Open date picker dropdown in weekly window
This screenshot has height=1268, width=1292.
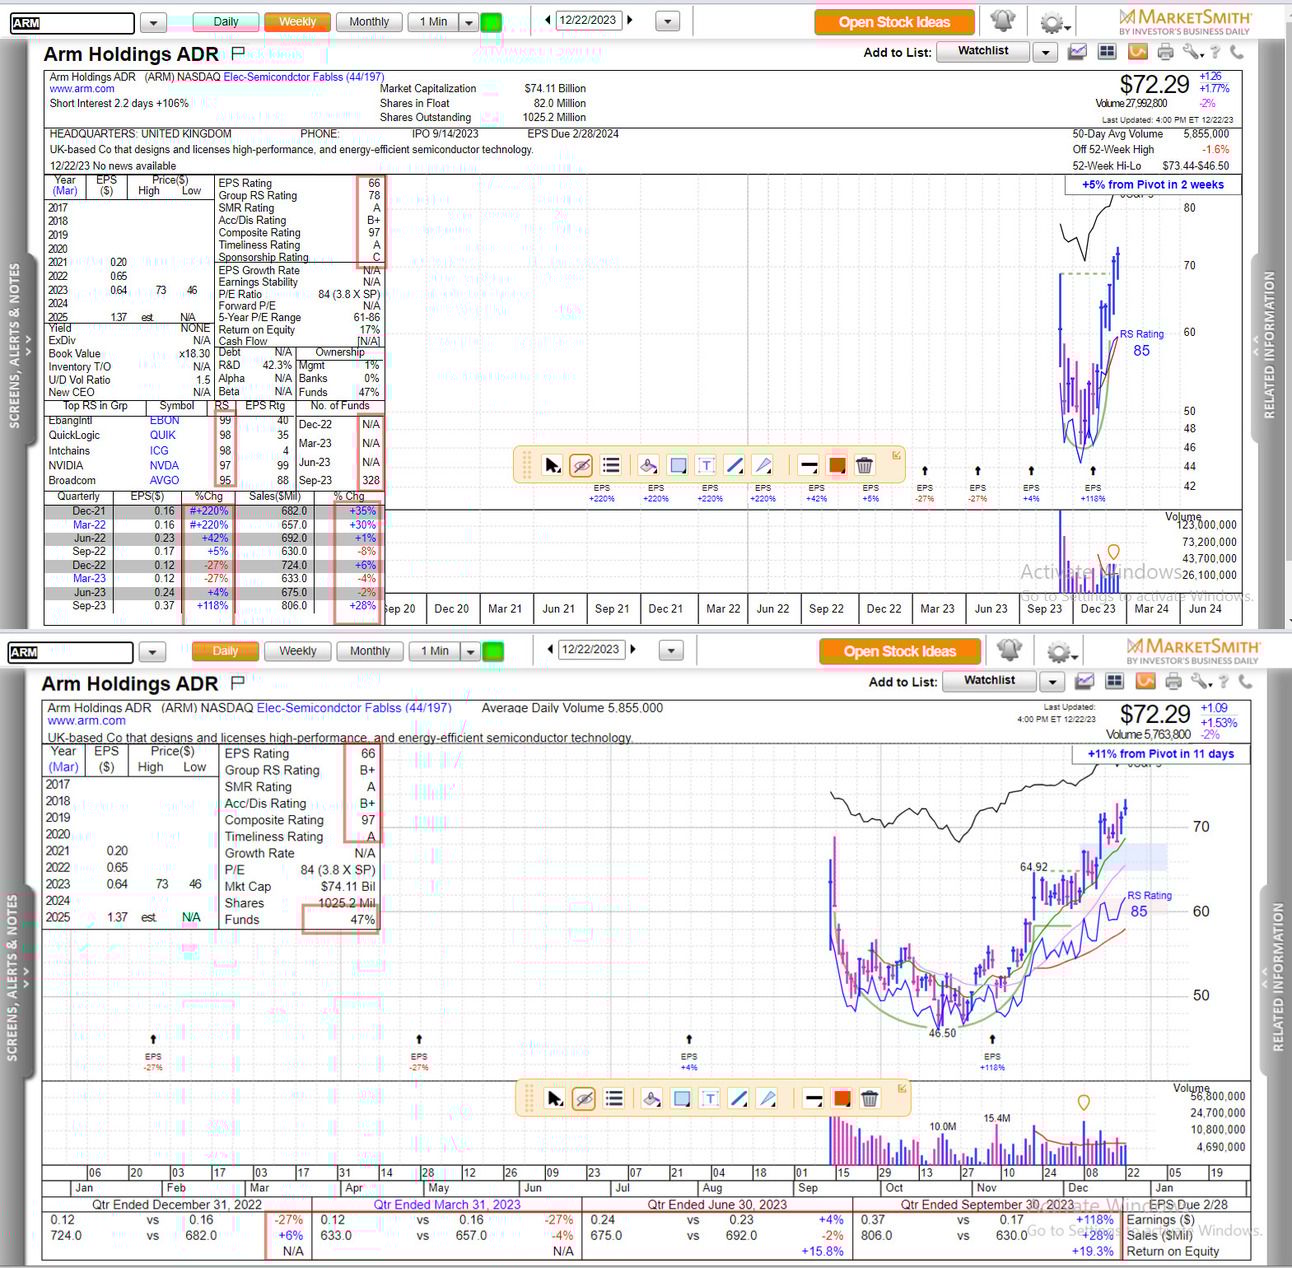click(x=668, y=21)
